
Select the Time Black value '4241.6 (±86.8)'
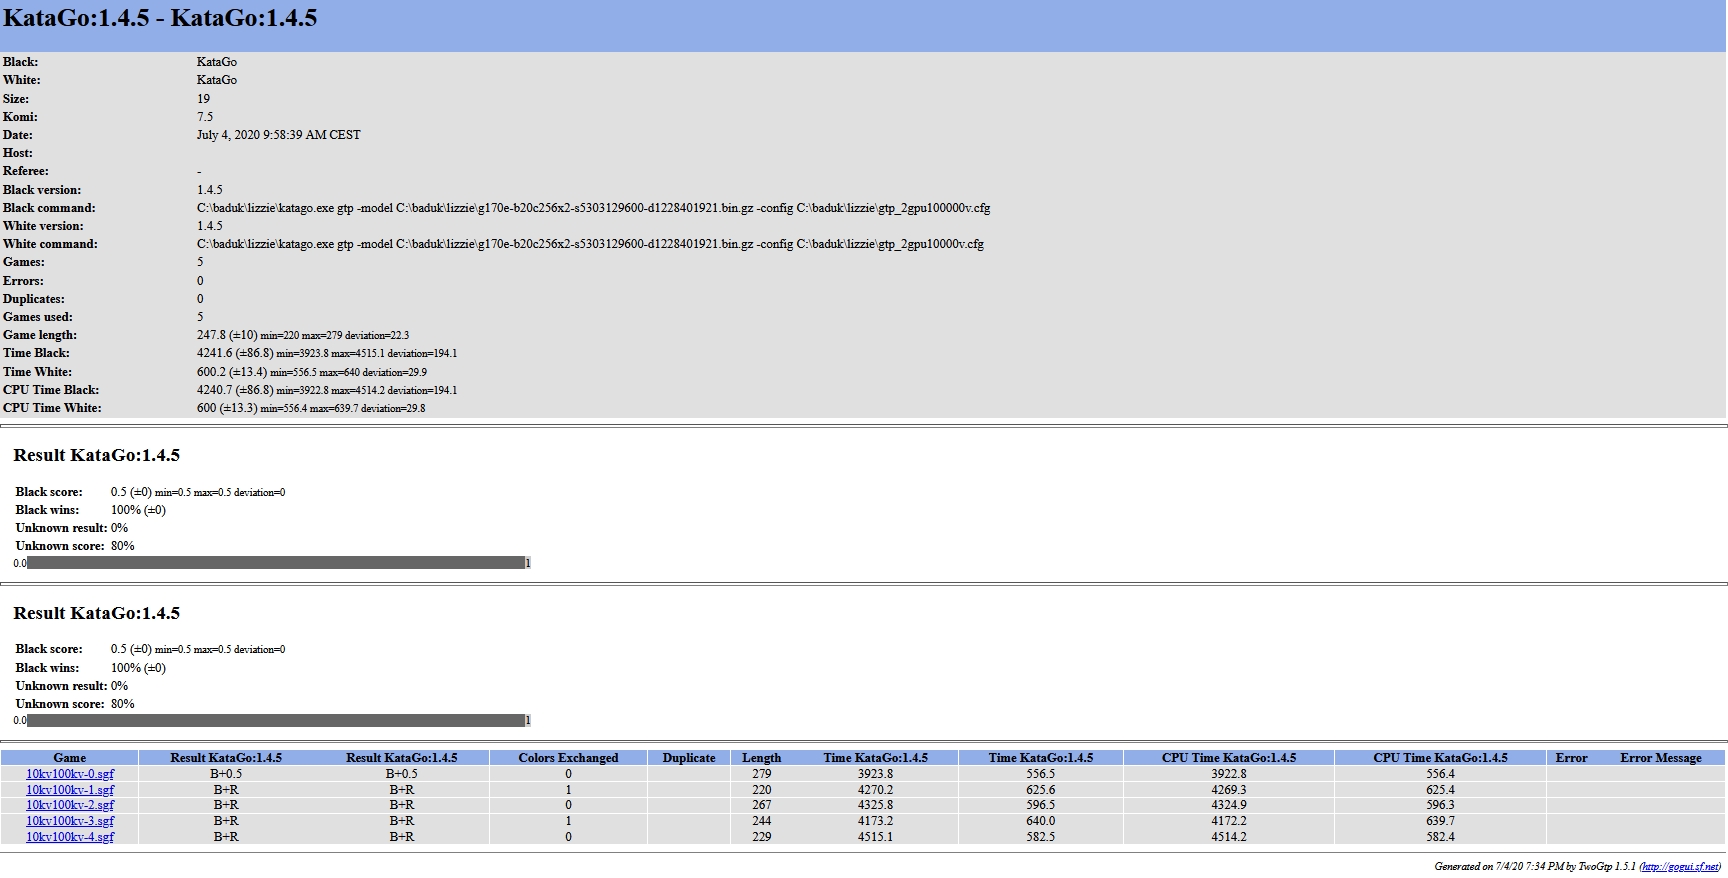(x=235, y=353)
